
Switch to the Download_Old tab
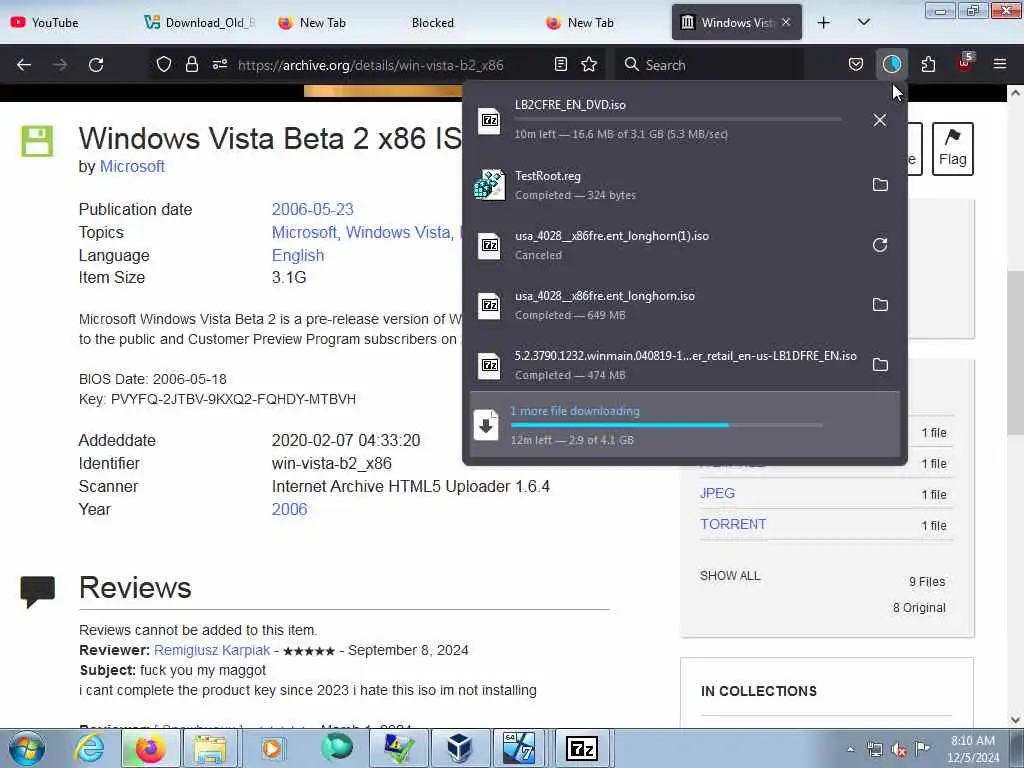[200, 23]
